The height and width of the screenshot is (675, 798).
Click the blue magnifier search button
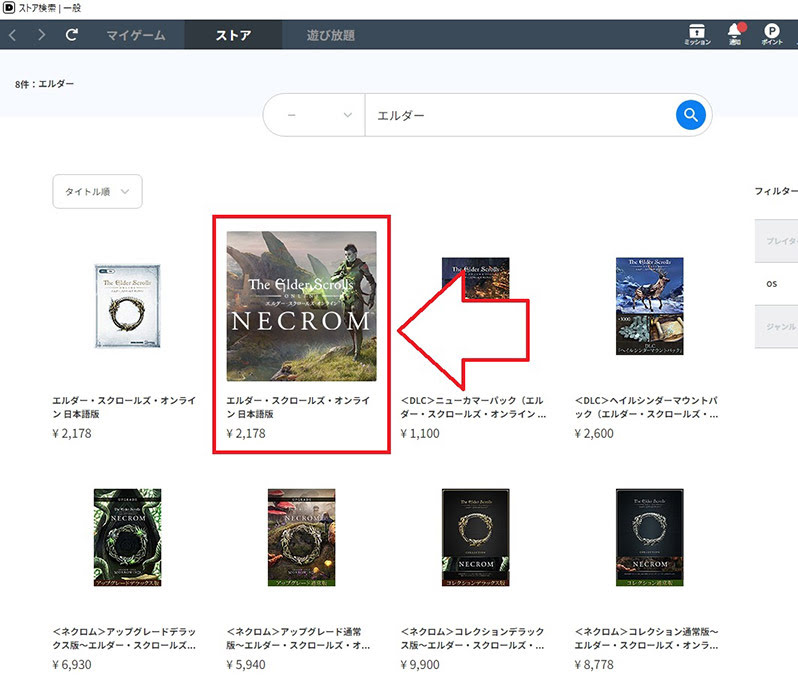pos(691,115)
